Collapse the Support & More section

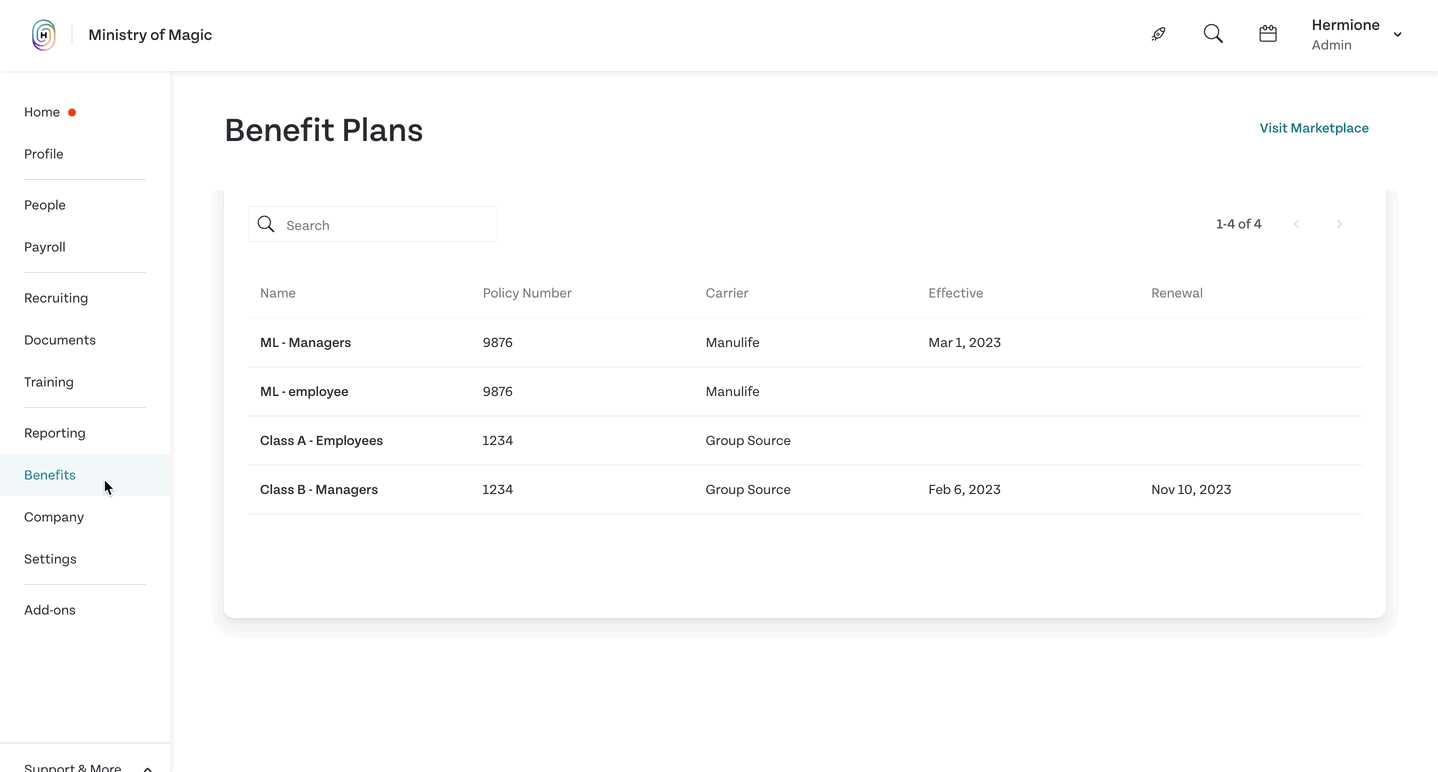coord(146,766)
